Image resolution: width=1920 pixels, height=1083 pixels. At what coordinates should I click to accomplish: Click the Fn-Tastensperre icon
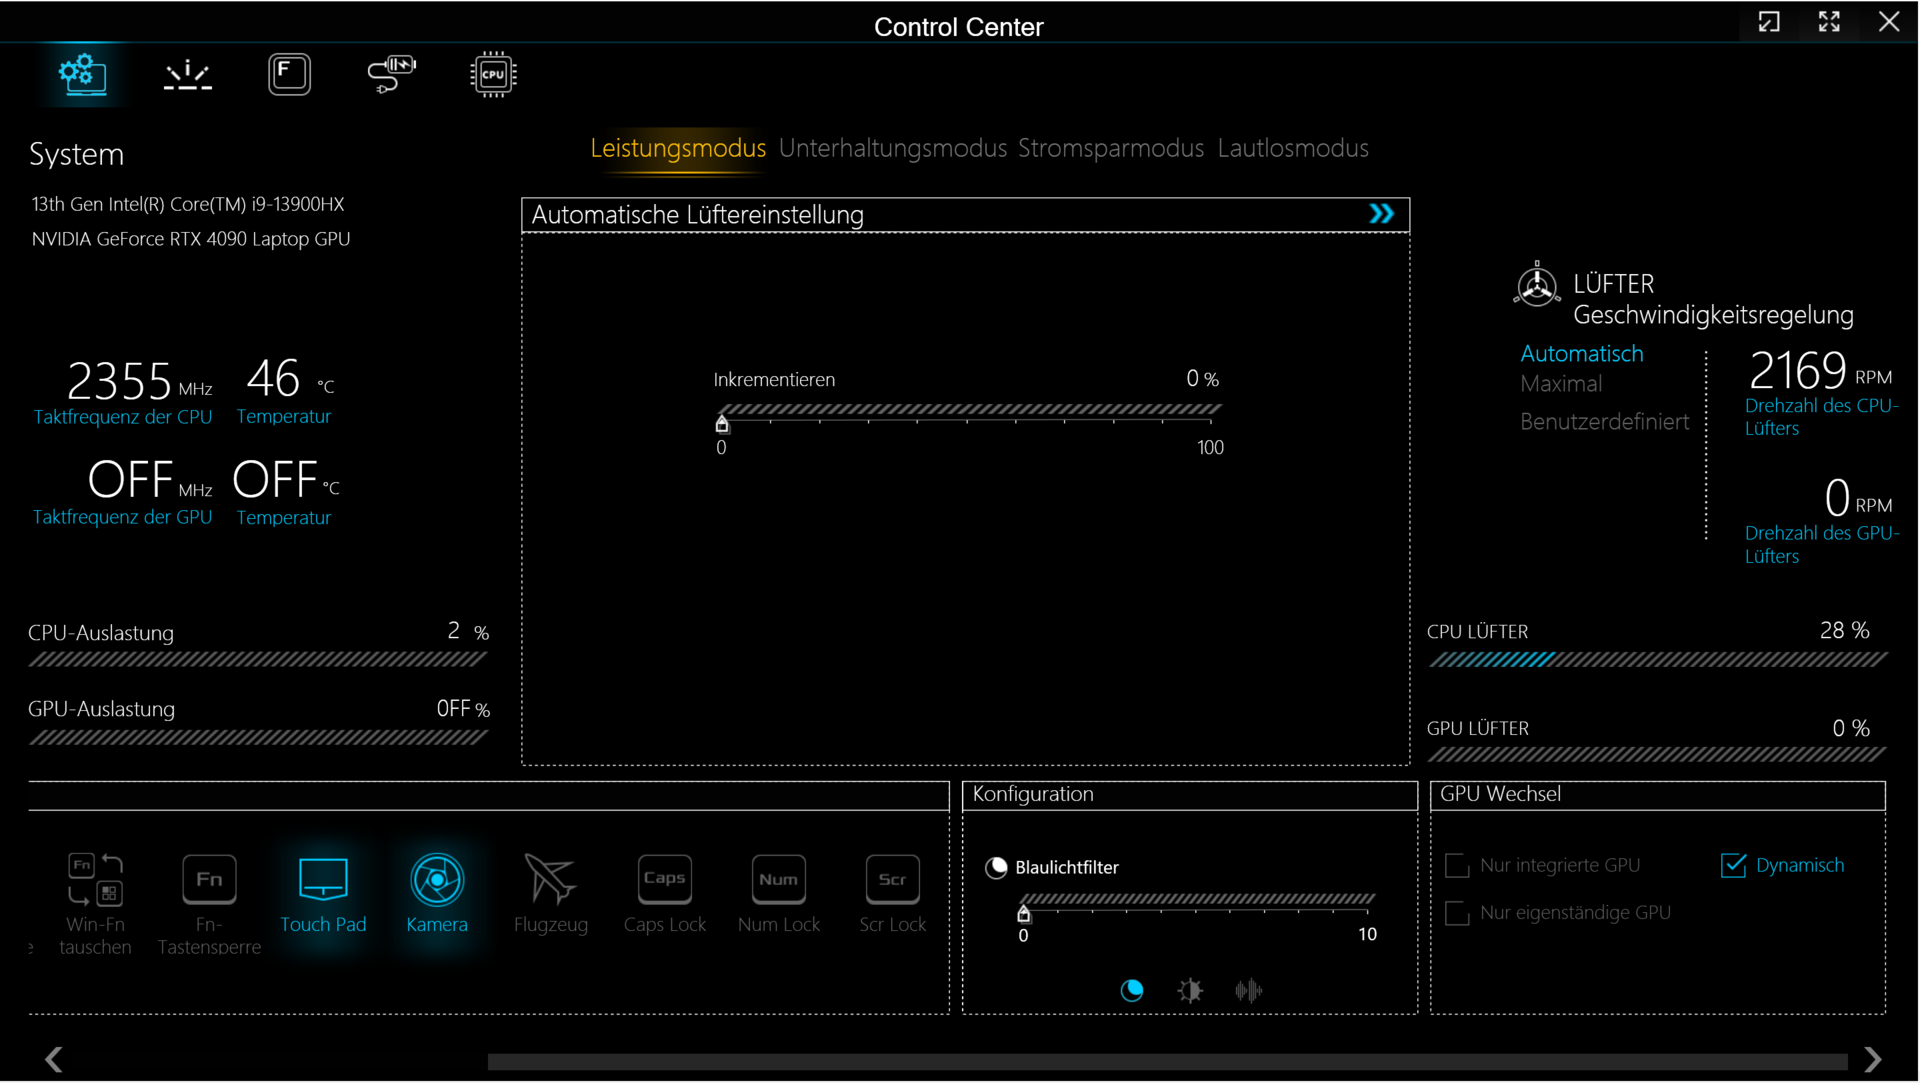[x=209, y=881]
